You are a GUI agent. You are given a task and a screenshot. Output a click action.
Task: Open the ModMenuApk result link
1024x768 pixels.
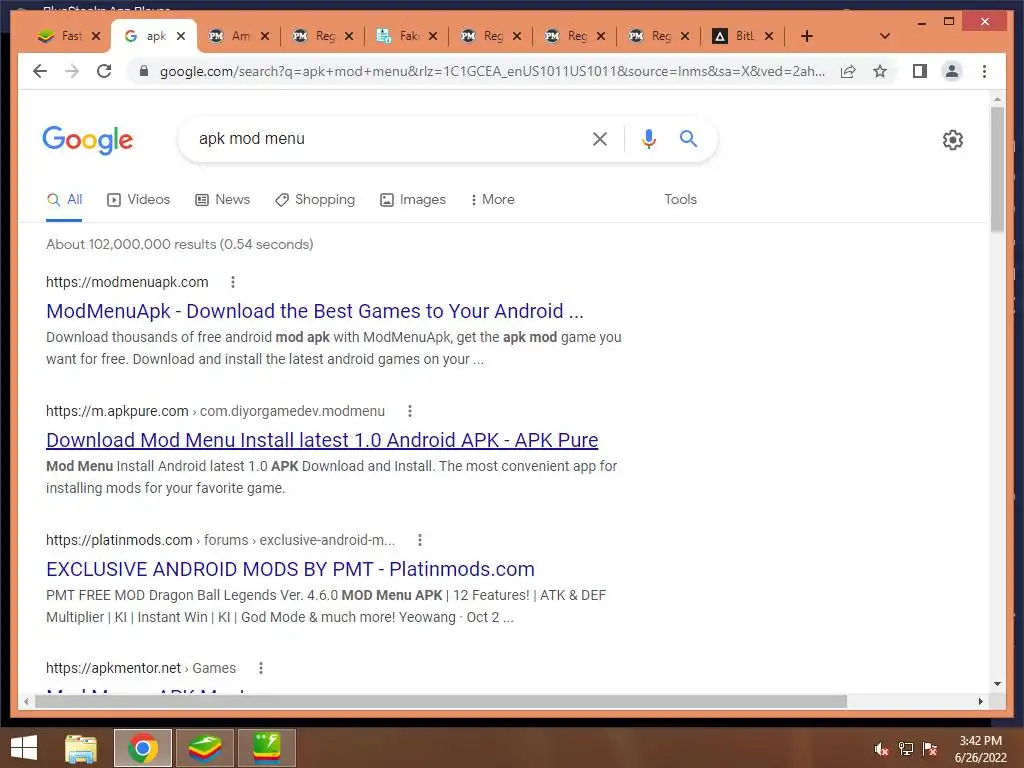(315, 311)
